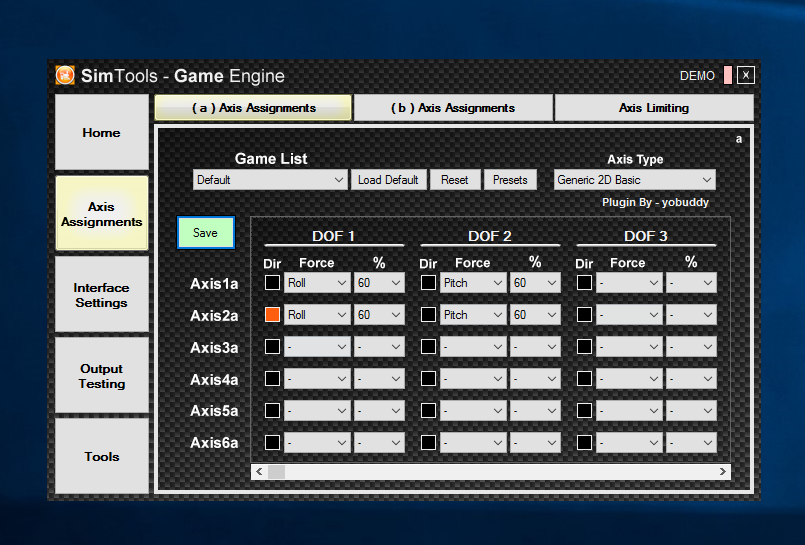Open the Home section
The height and width of the screenshot is (545, 805).
coord(102,132)
